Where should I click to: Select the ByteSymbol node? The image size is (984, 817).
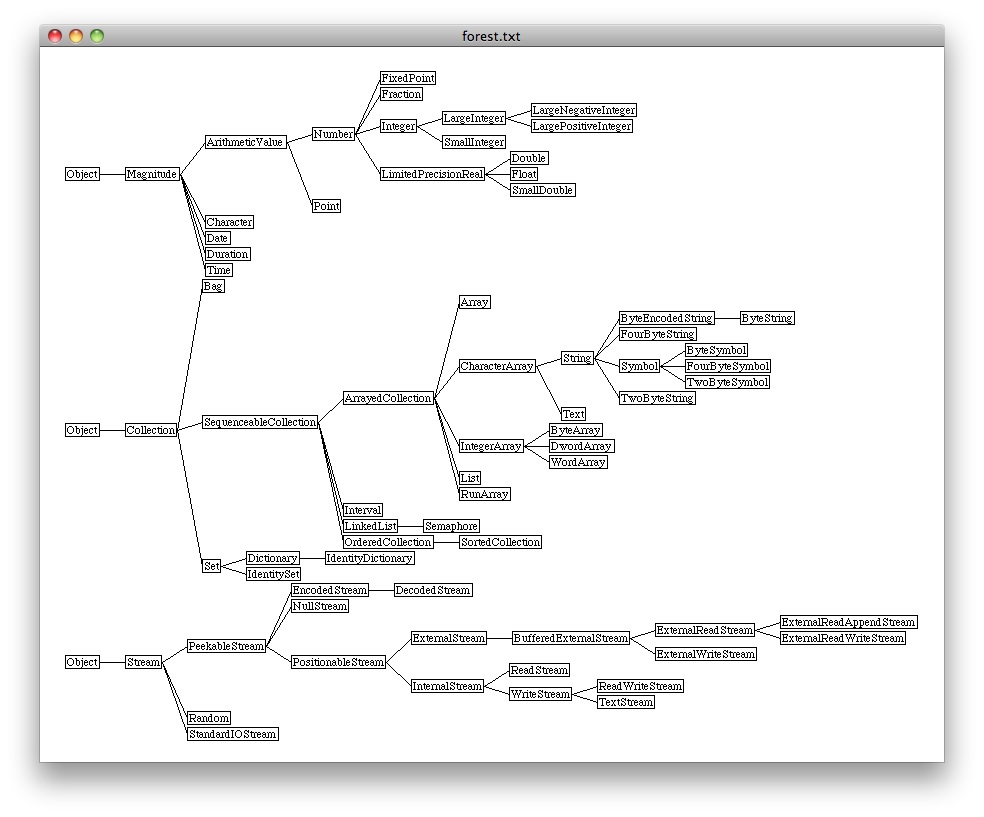[717, 350]
